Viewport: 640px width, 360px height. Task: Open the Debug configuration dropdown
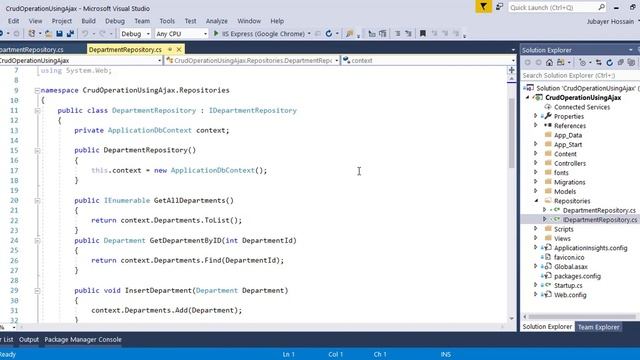(x=135, y=34)
